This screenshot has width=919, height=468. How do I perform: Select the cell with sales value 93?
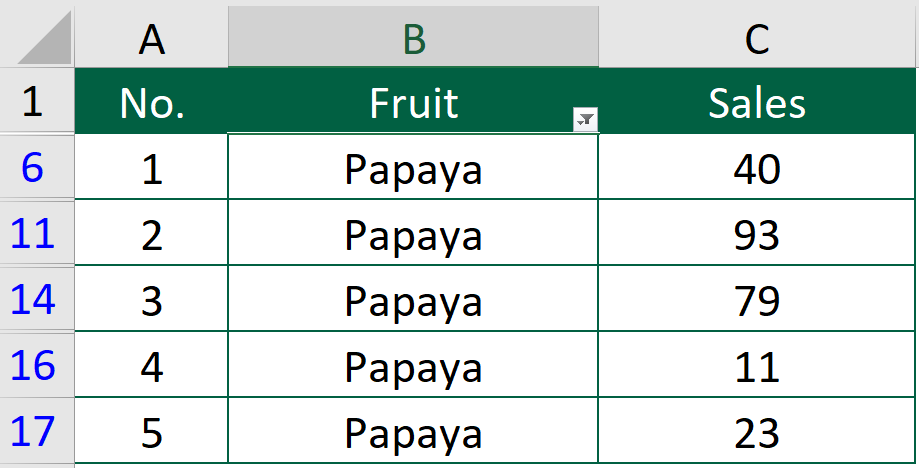tap(757, 233)
